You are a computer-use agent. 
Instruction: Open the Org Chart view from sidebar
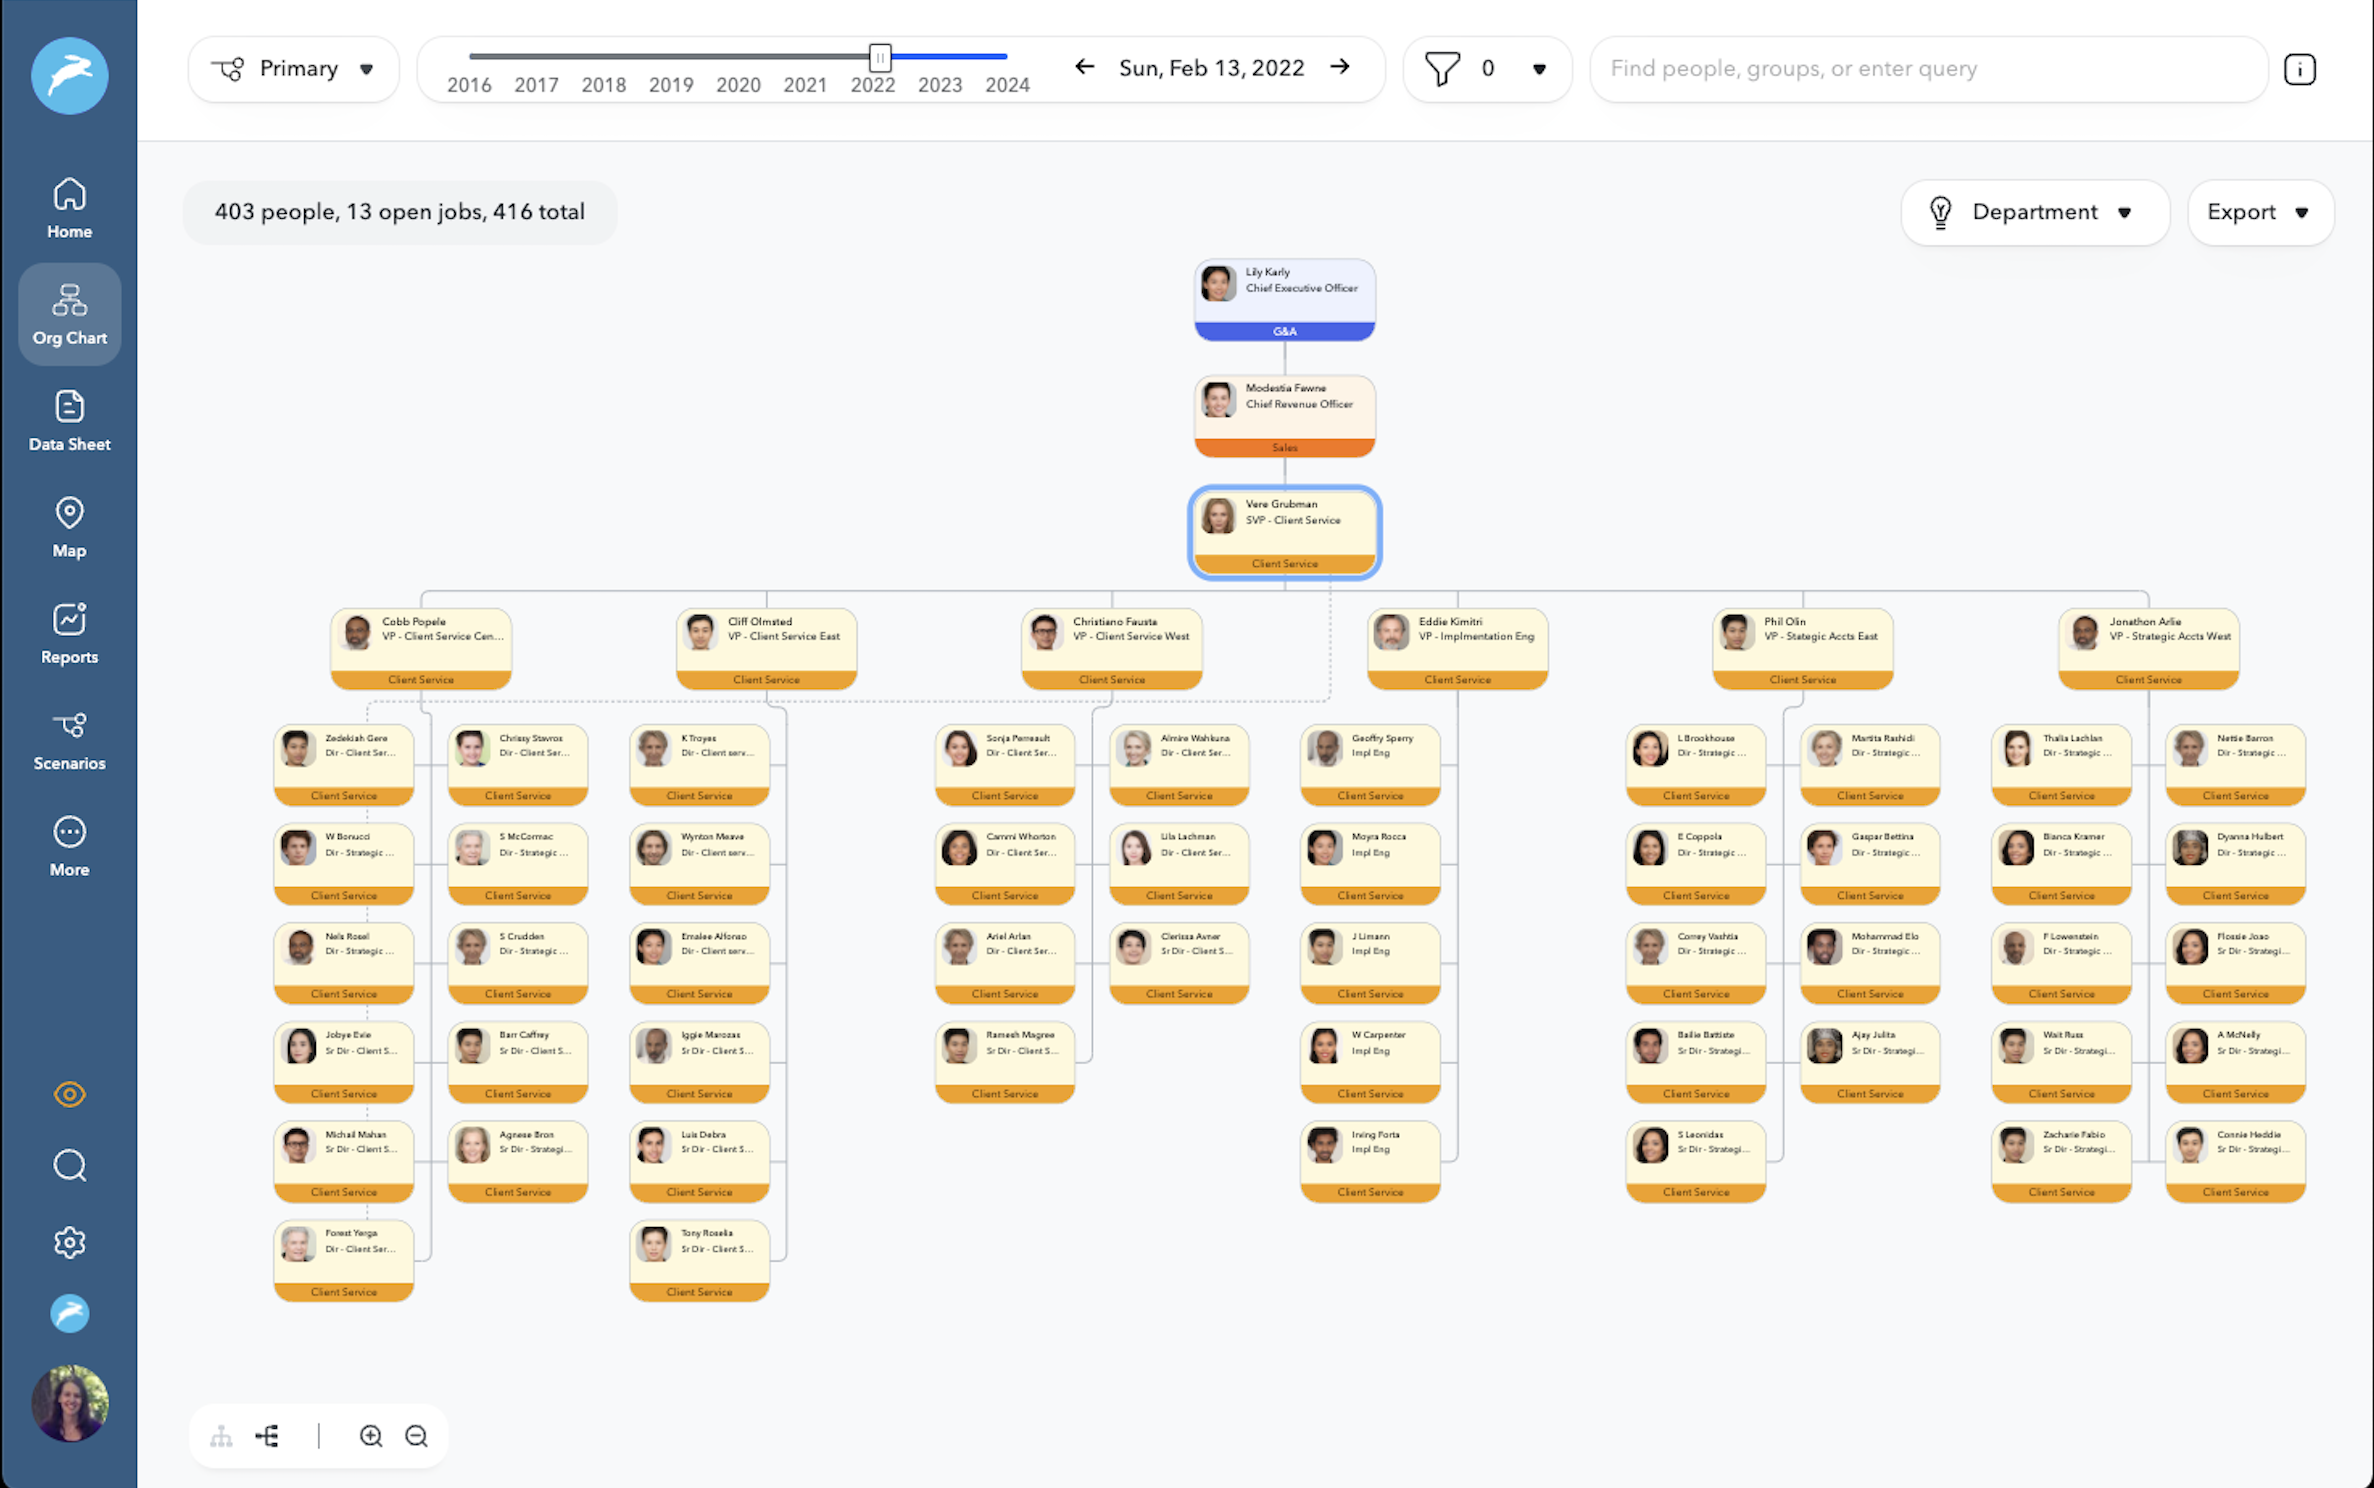pyautogui.click(x=68, y=314)
